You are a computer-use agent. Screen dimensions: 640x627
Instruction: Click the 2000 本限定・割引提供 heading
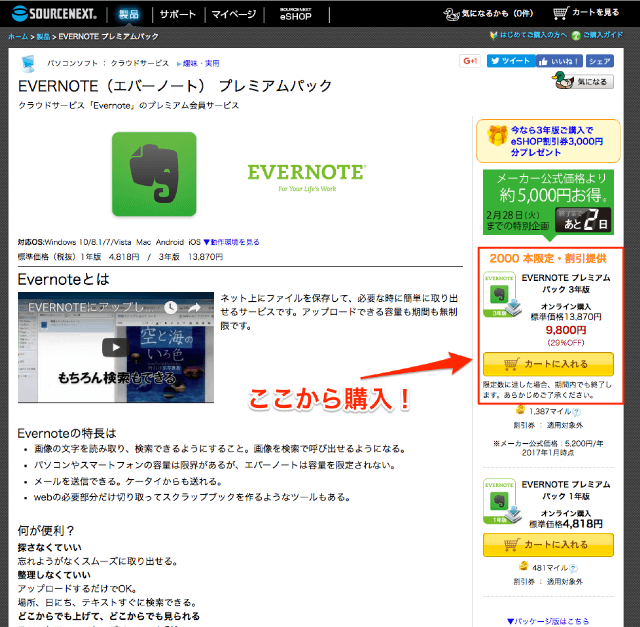coord(548,258)
